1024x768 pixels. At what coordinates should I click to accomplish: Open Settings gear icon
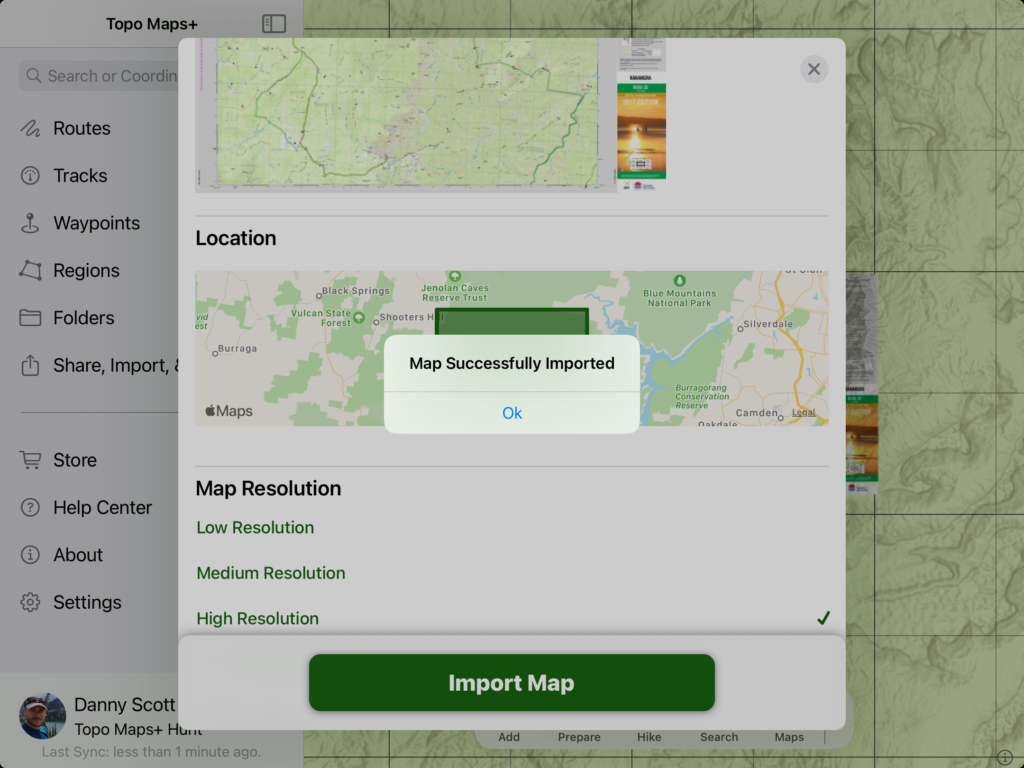coord(30,602)
